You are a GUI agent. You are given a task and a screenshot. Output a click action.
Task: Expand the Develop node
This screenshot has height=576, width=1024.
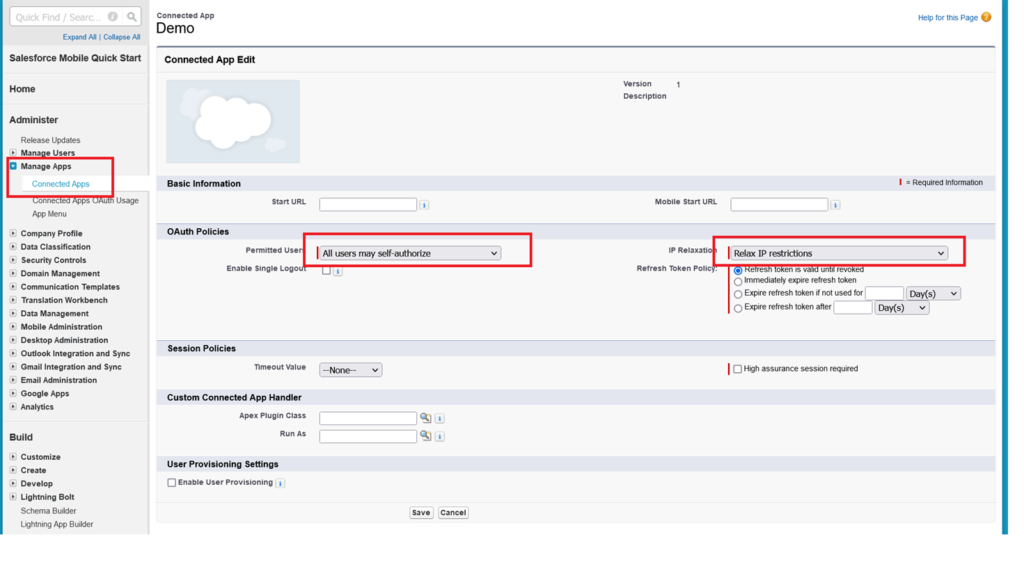pos(13,484)
